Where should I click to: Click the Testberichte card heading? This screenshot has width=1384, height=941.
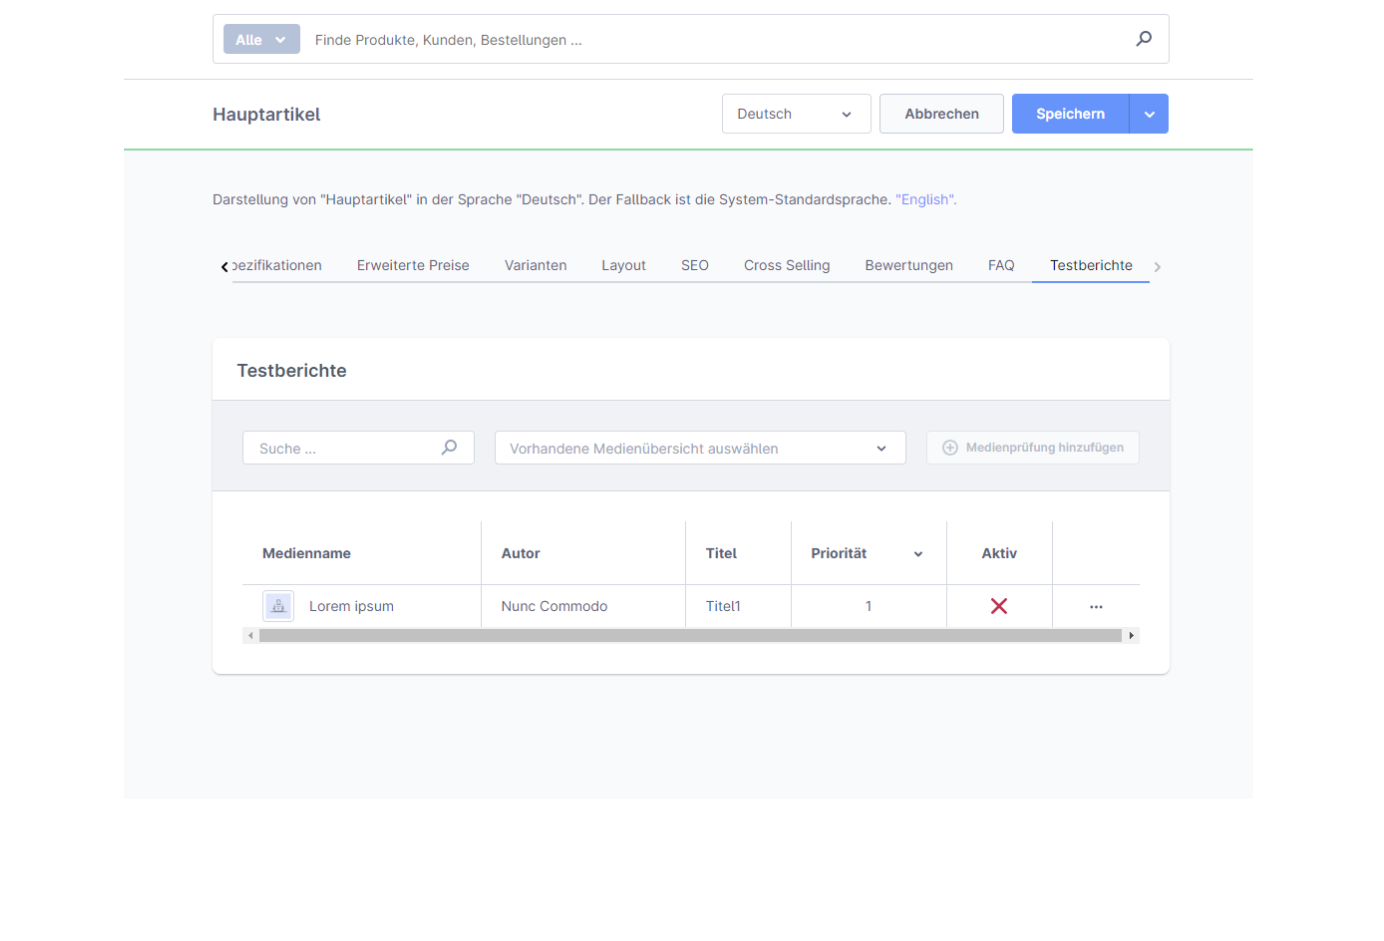pyautogui.click(x=292, y=370)
